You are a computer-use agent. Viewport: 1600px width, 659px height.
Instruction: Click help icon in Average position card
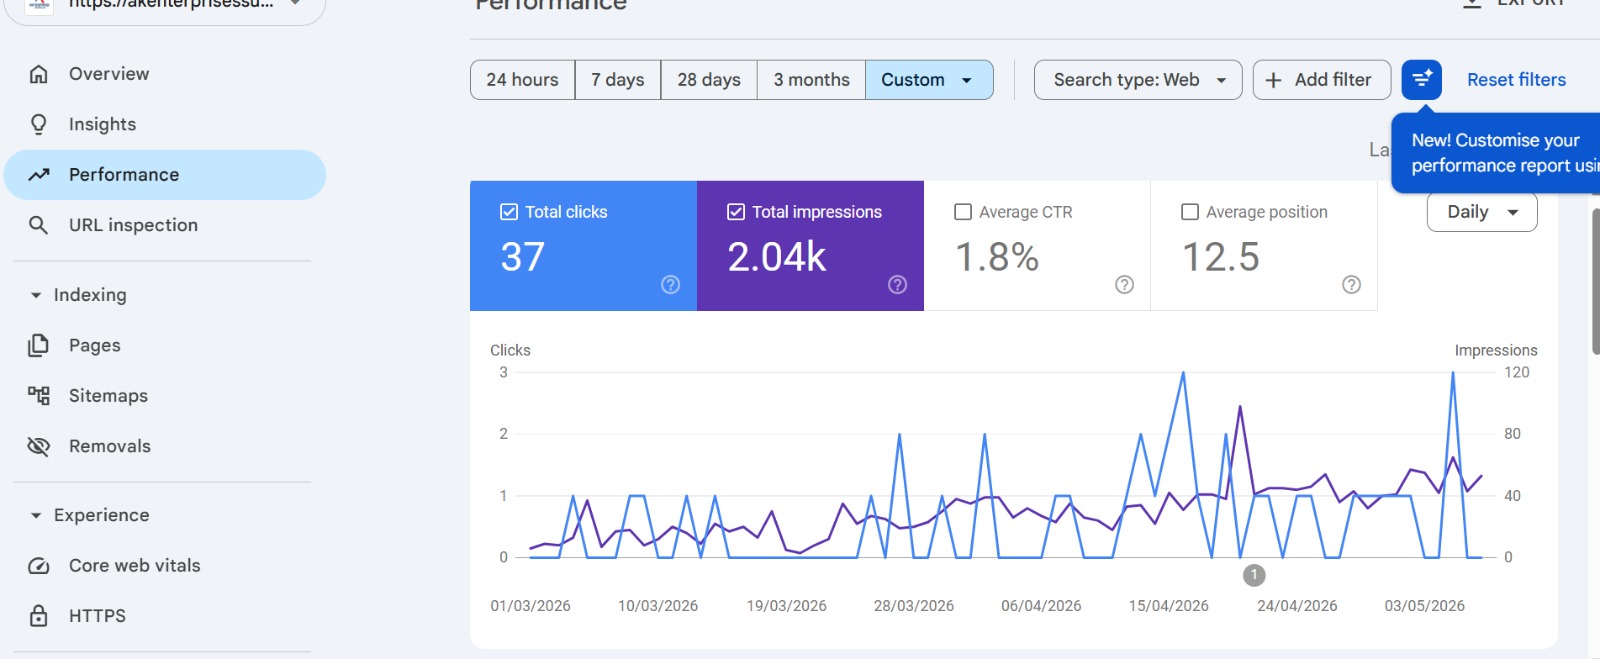coord(1352,285)
